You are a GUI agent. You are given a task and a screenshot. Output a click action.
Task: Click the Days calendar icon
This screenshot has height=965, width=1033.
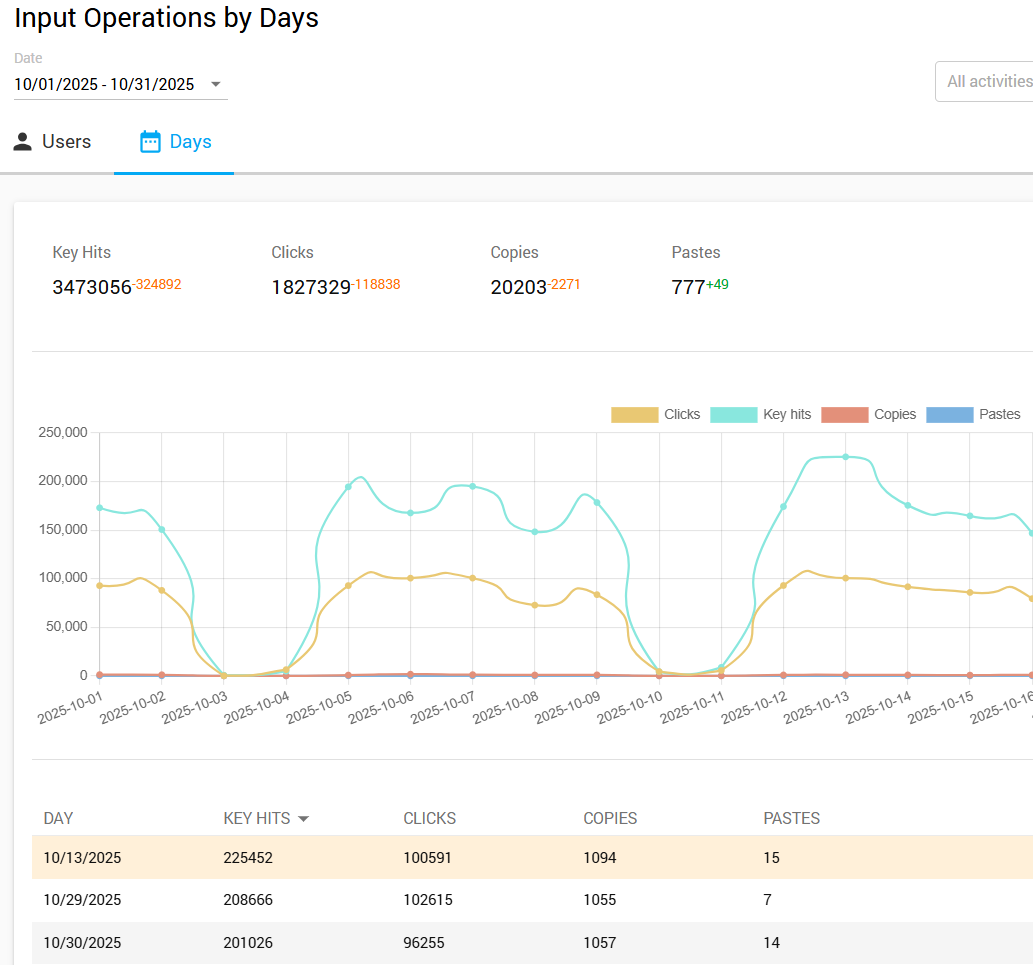(x=150, y=142)
